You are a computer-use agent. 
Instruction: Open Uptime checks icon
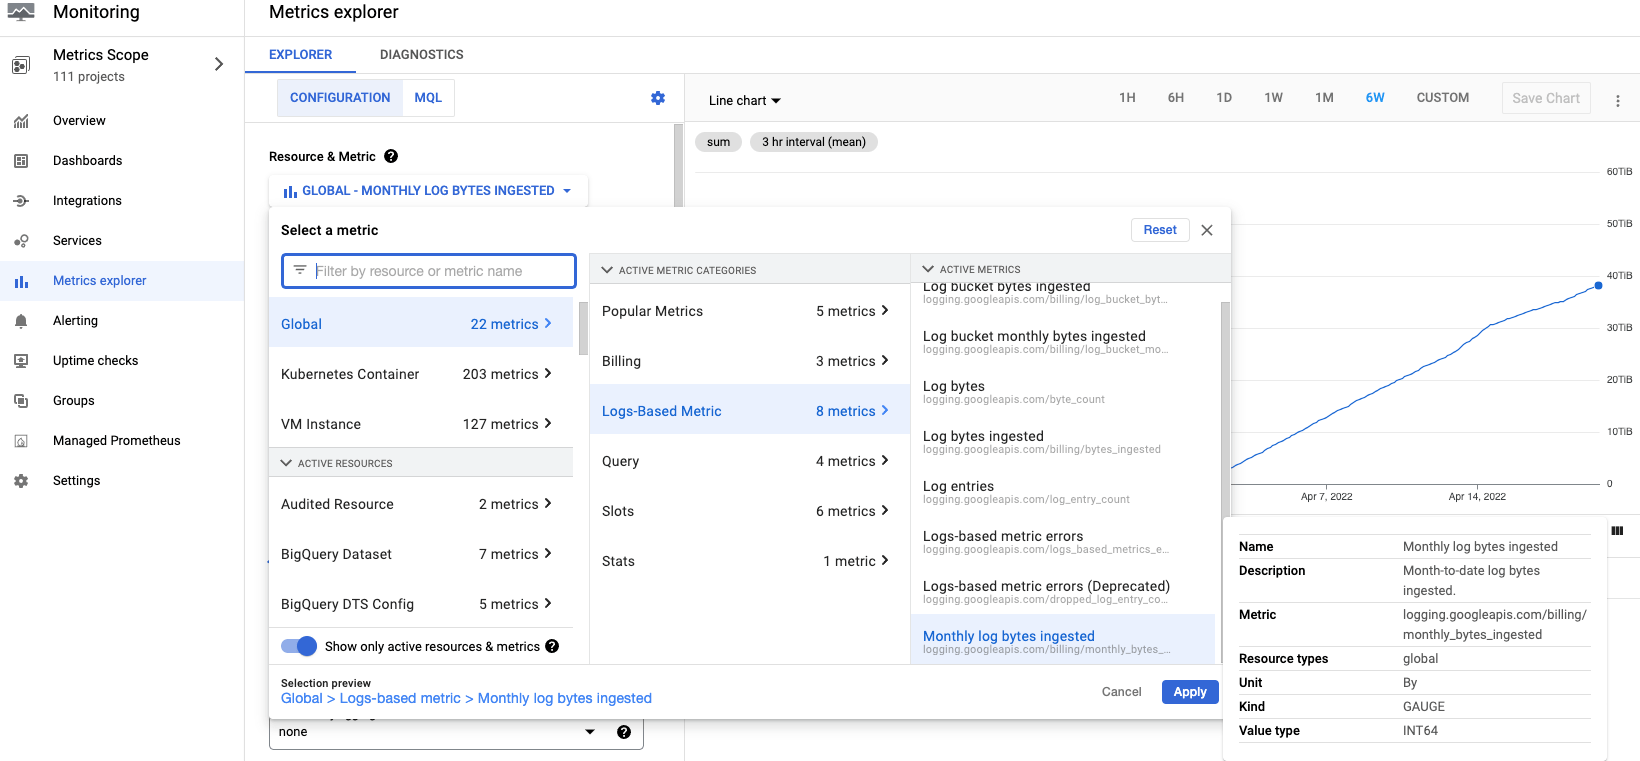pos(21,361)
